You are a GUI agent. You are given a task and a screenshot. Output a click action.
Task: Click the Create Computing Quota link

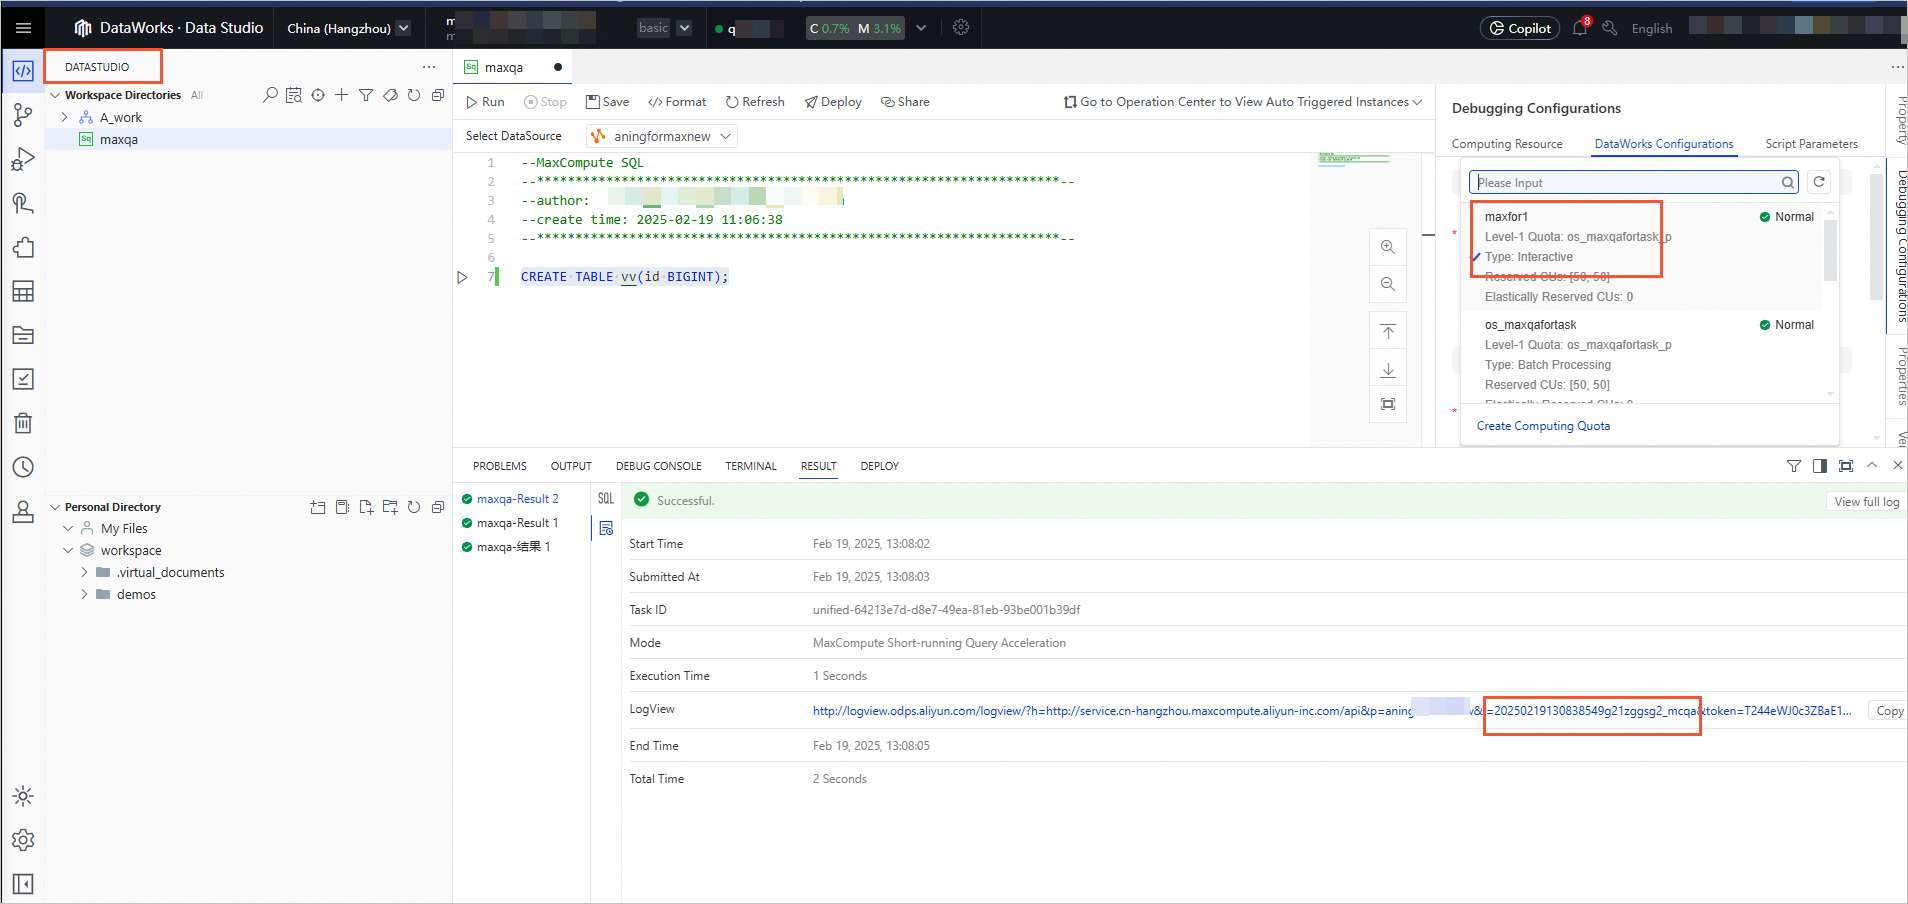(x=1543, y=426)
